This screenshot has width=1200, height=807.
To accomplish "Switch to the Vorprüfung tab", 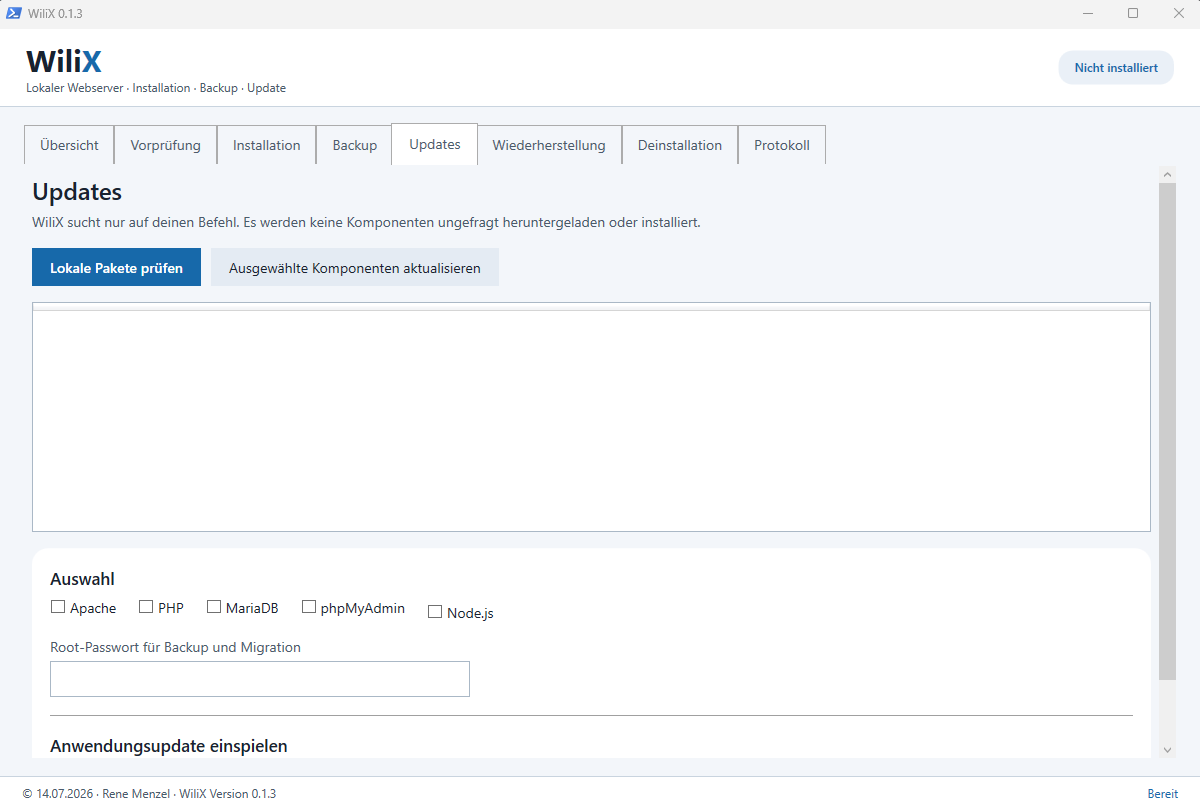I will coord(165,145).
